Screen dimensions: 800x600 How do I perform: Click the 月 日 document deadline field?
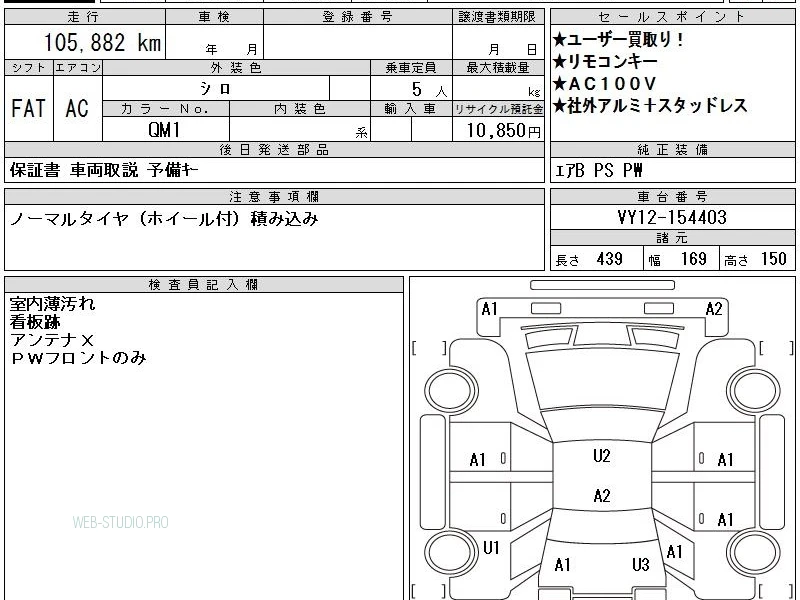pos(498,42)
